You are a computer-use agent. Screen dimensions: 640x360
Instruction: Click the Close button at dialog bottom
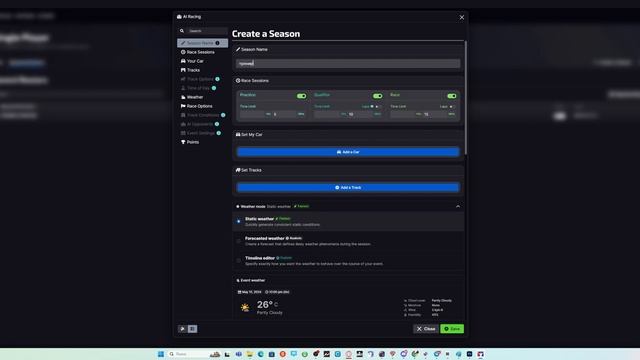click(x=426, y=329)
